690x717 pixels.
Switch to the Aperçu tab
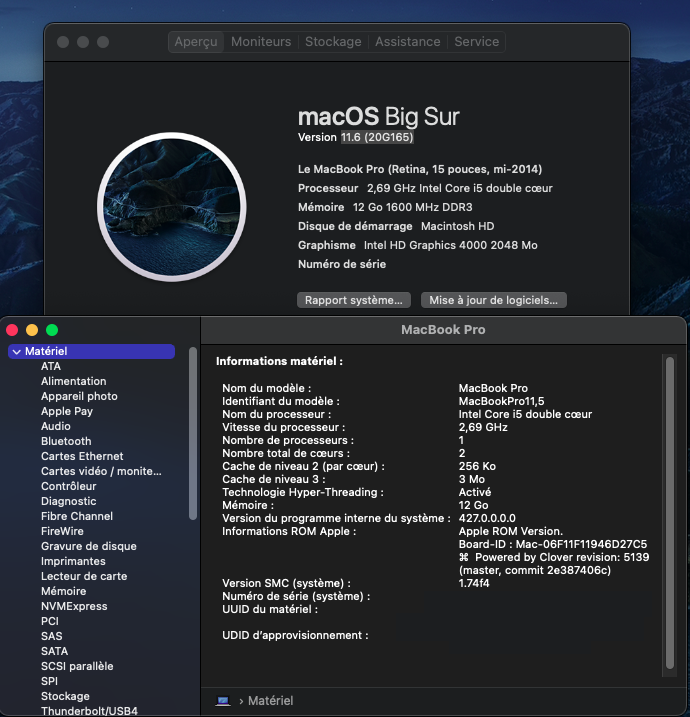(x=196, y=42)
